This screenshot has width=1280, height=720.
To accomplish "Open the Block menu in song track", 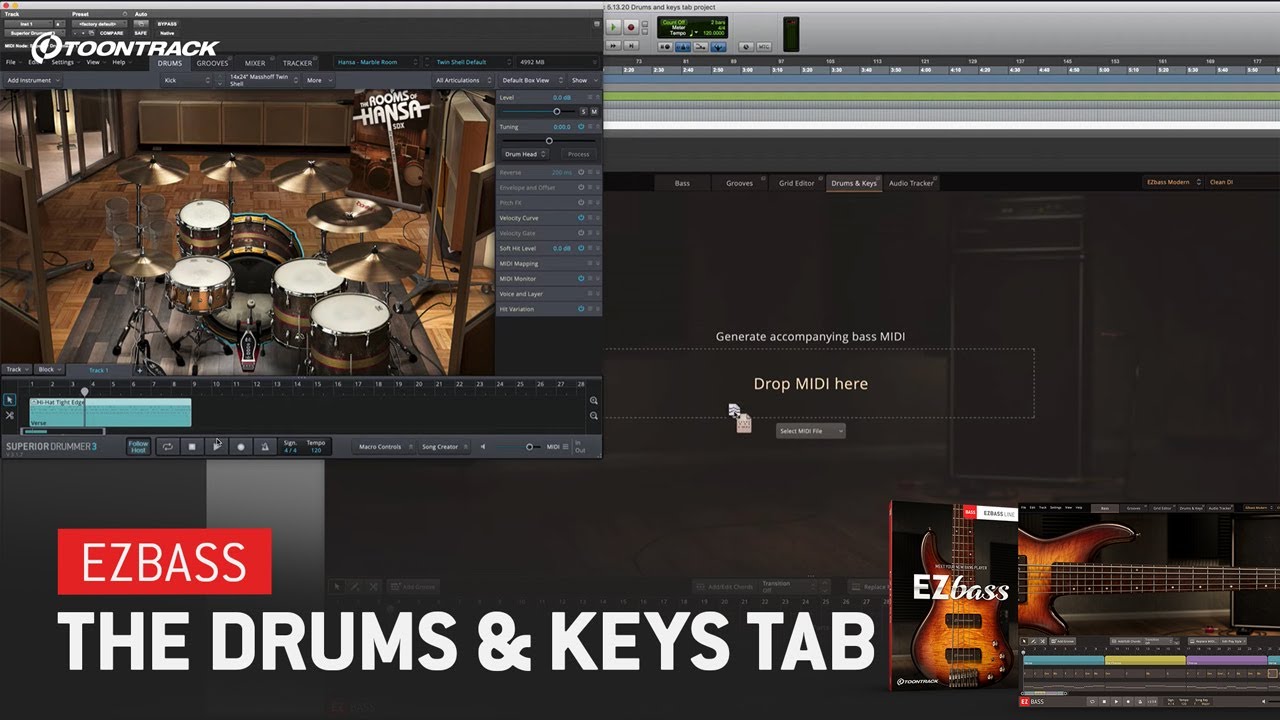I will (49, 370).
